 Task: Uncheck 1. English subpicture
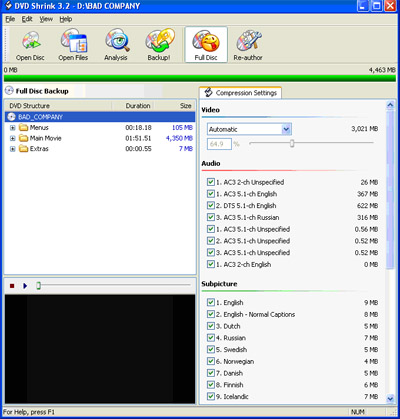[210, 302]
